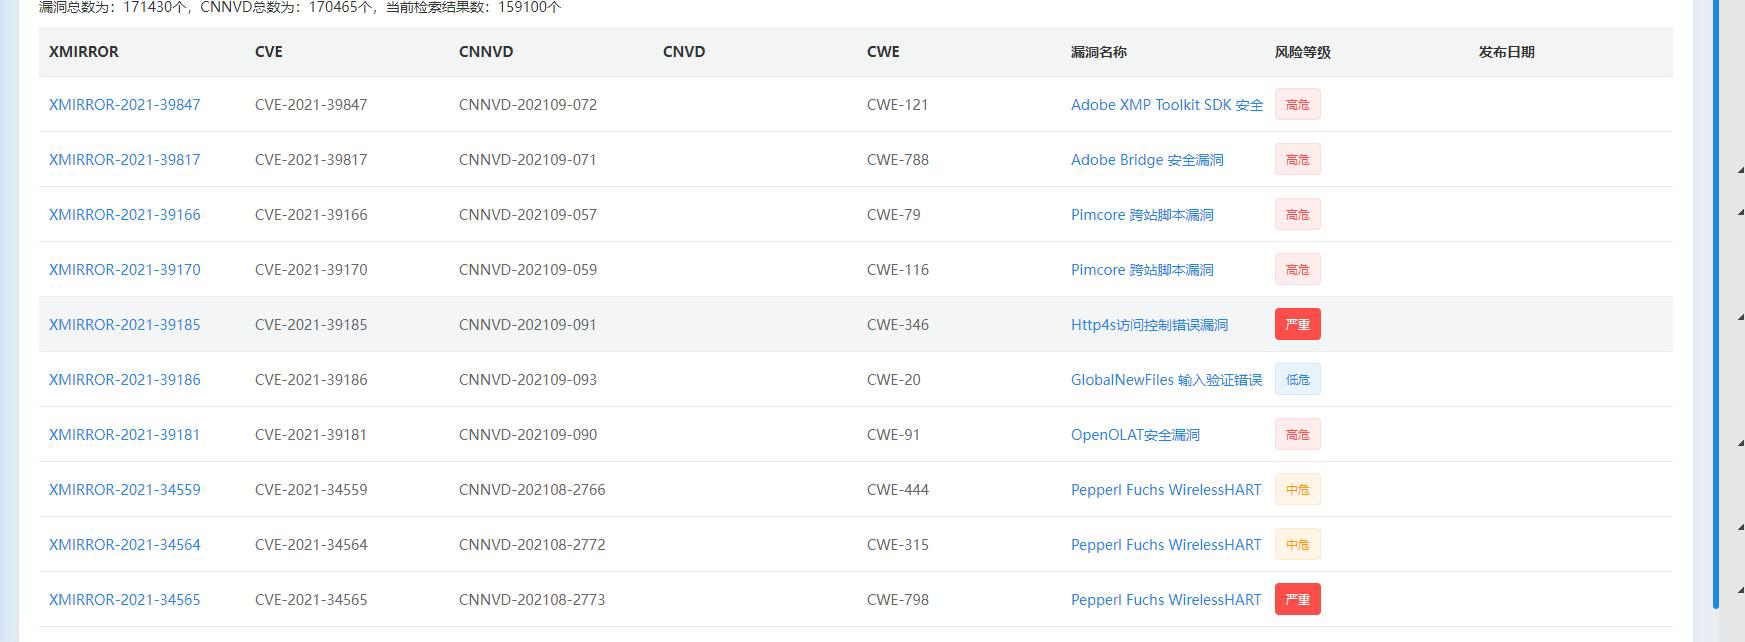Select the CWE-91 cell
1745x642 pixels.
click(x=894, y=435)
